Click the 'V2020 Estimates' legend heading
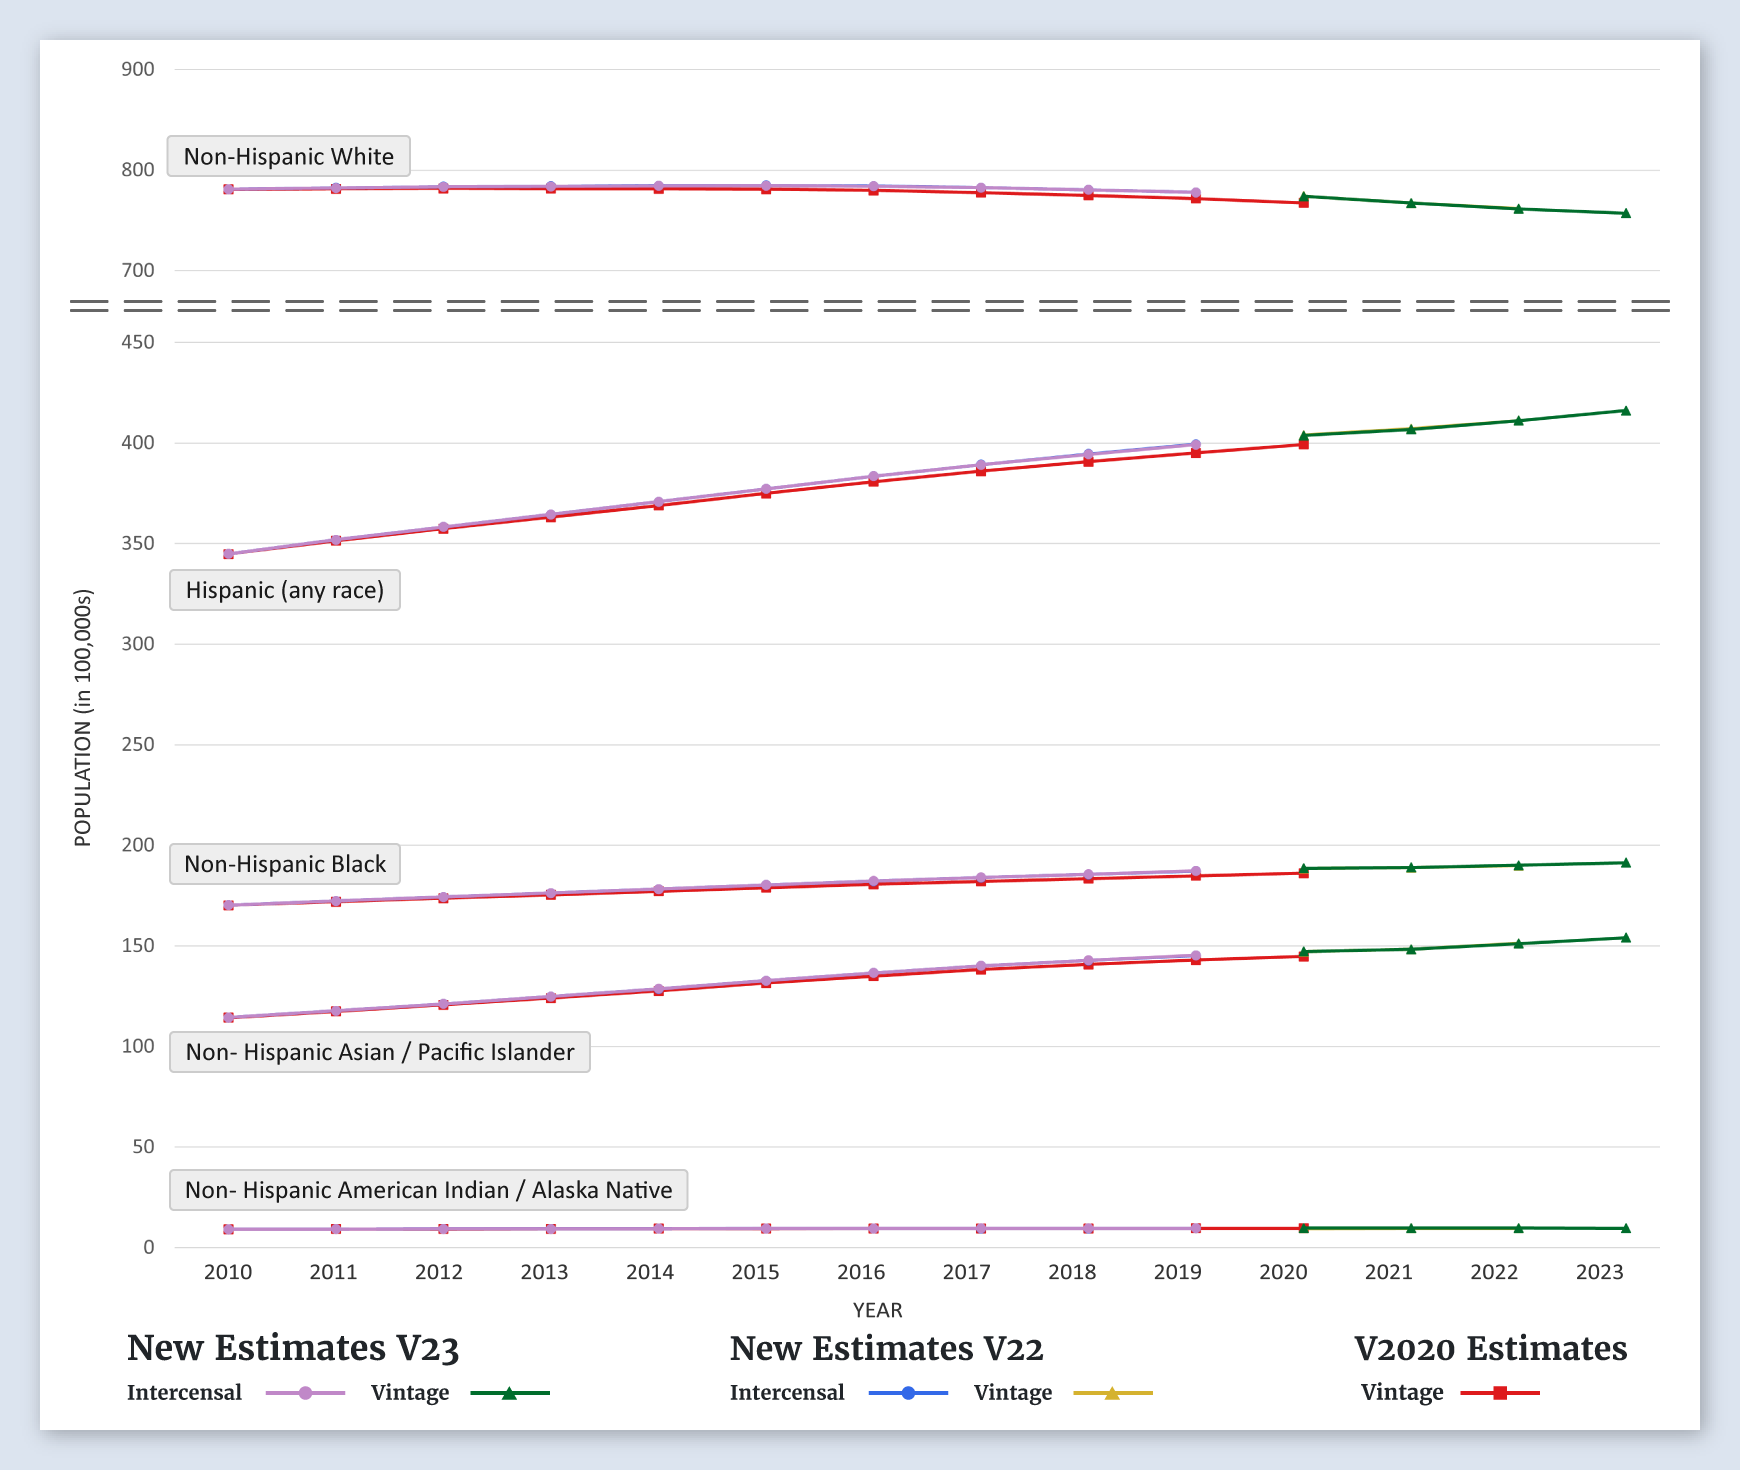The image size is (1740, 1470). (x=1490, y=1348)
